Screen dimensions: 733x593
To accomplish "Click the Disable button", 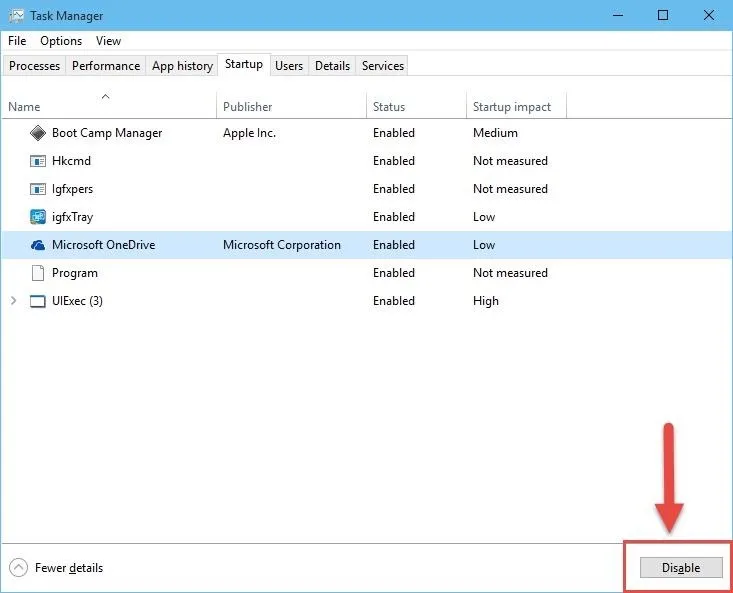I will 681,568.
